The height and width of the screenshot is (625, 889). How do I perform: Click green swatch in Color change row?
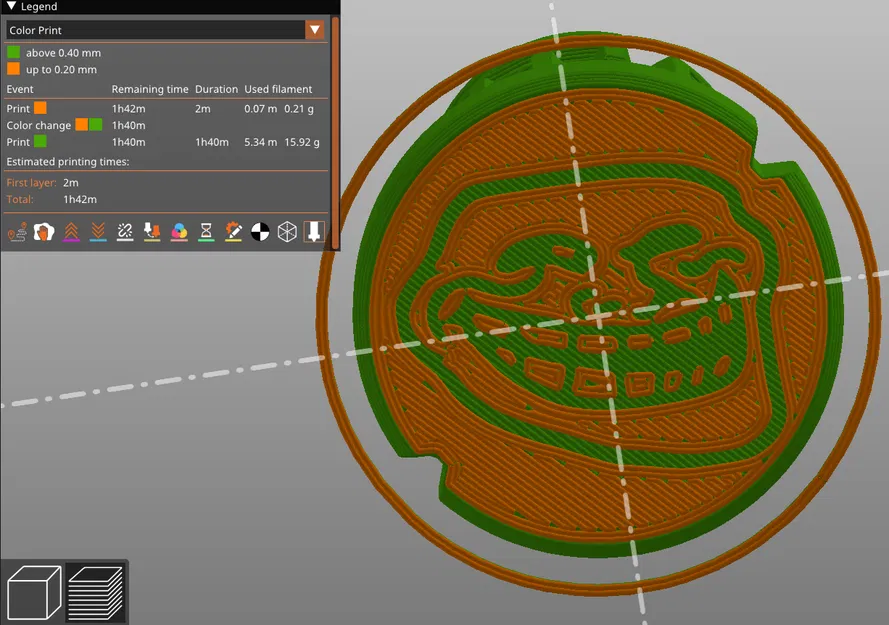(96, 125)
